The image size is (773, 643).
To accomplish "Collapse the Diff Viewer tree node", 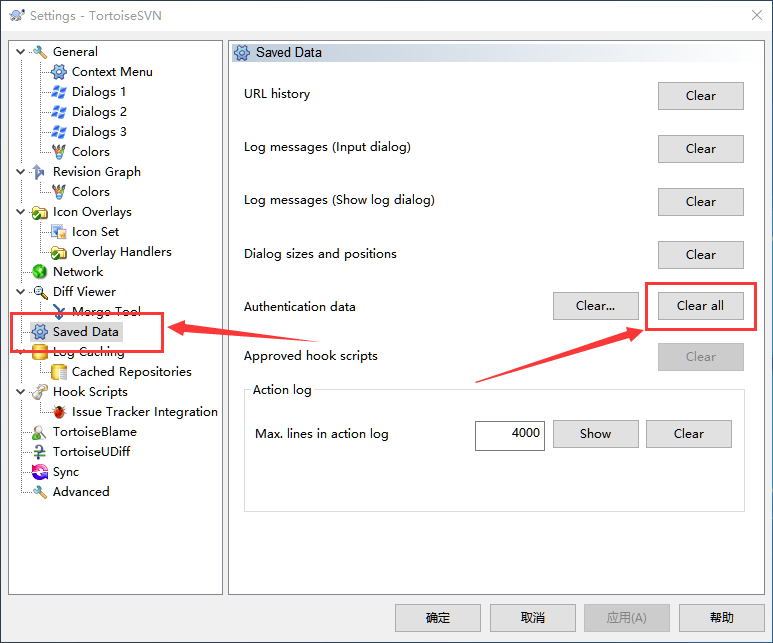I will (20, 291).
